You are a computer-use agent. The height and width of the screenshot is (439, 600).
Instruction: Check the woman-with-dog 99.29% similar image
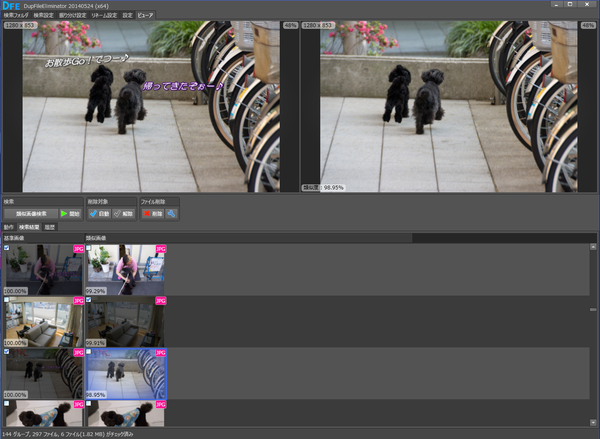click(x=88, y=248)
